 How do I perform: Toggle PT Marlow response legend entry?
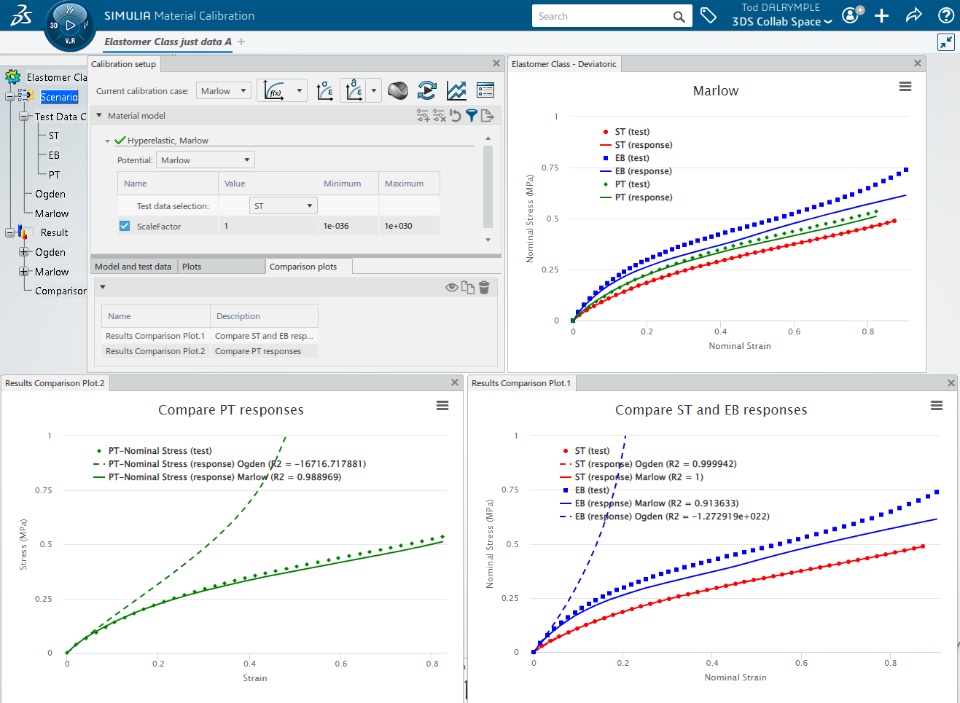[x=217, y=477]
